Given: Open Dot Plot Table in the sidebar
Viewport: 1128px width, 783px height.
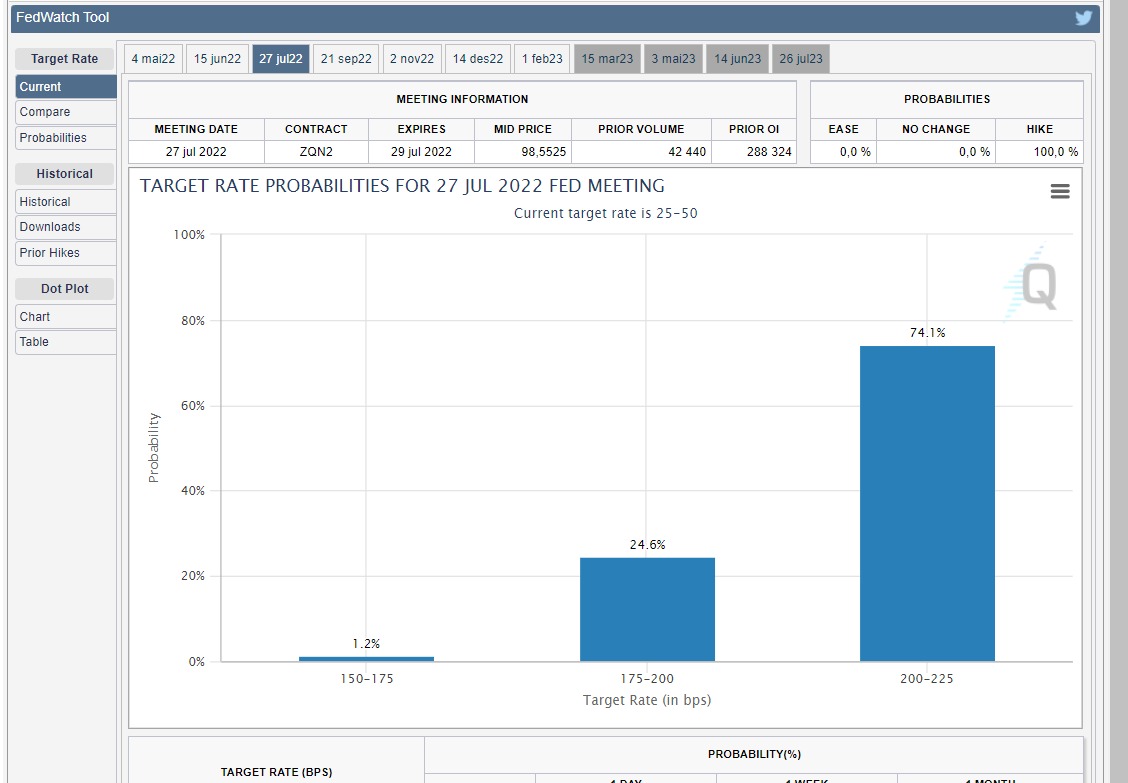Looking at the screenshot, I should click(x=65, y=342).
